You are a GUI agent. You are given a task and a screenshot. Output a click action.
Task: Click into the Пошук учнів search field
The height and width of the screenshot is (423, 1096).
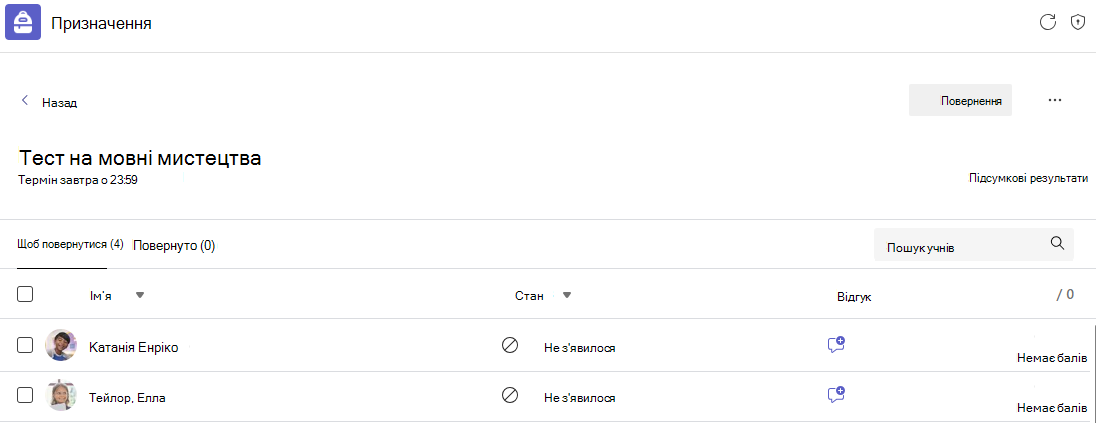(974, 244)
